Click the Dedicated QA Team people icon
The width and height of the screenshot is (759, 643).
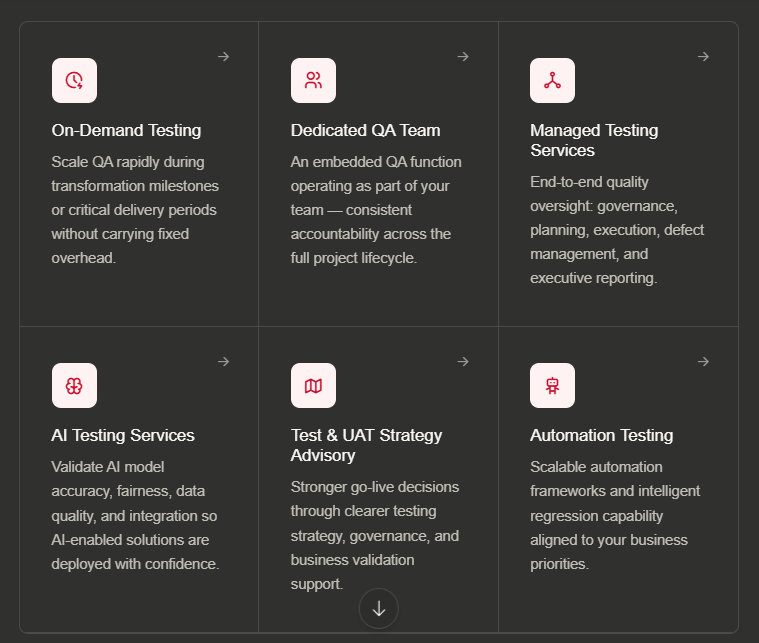pos(313,80)
